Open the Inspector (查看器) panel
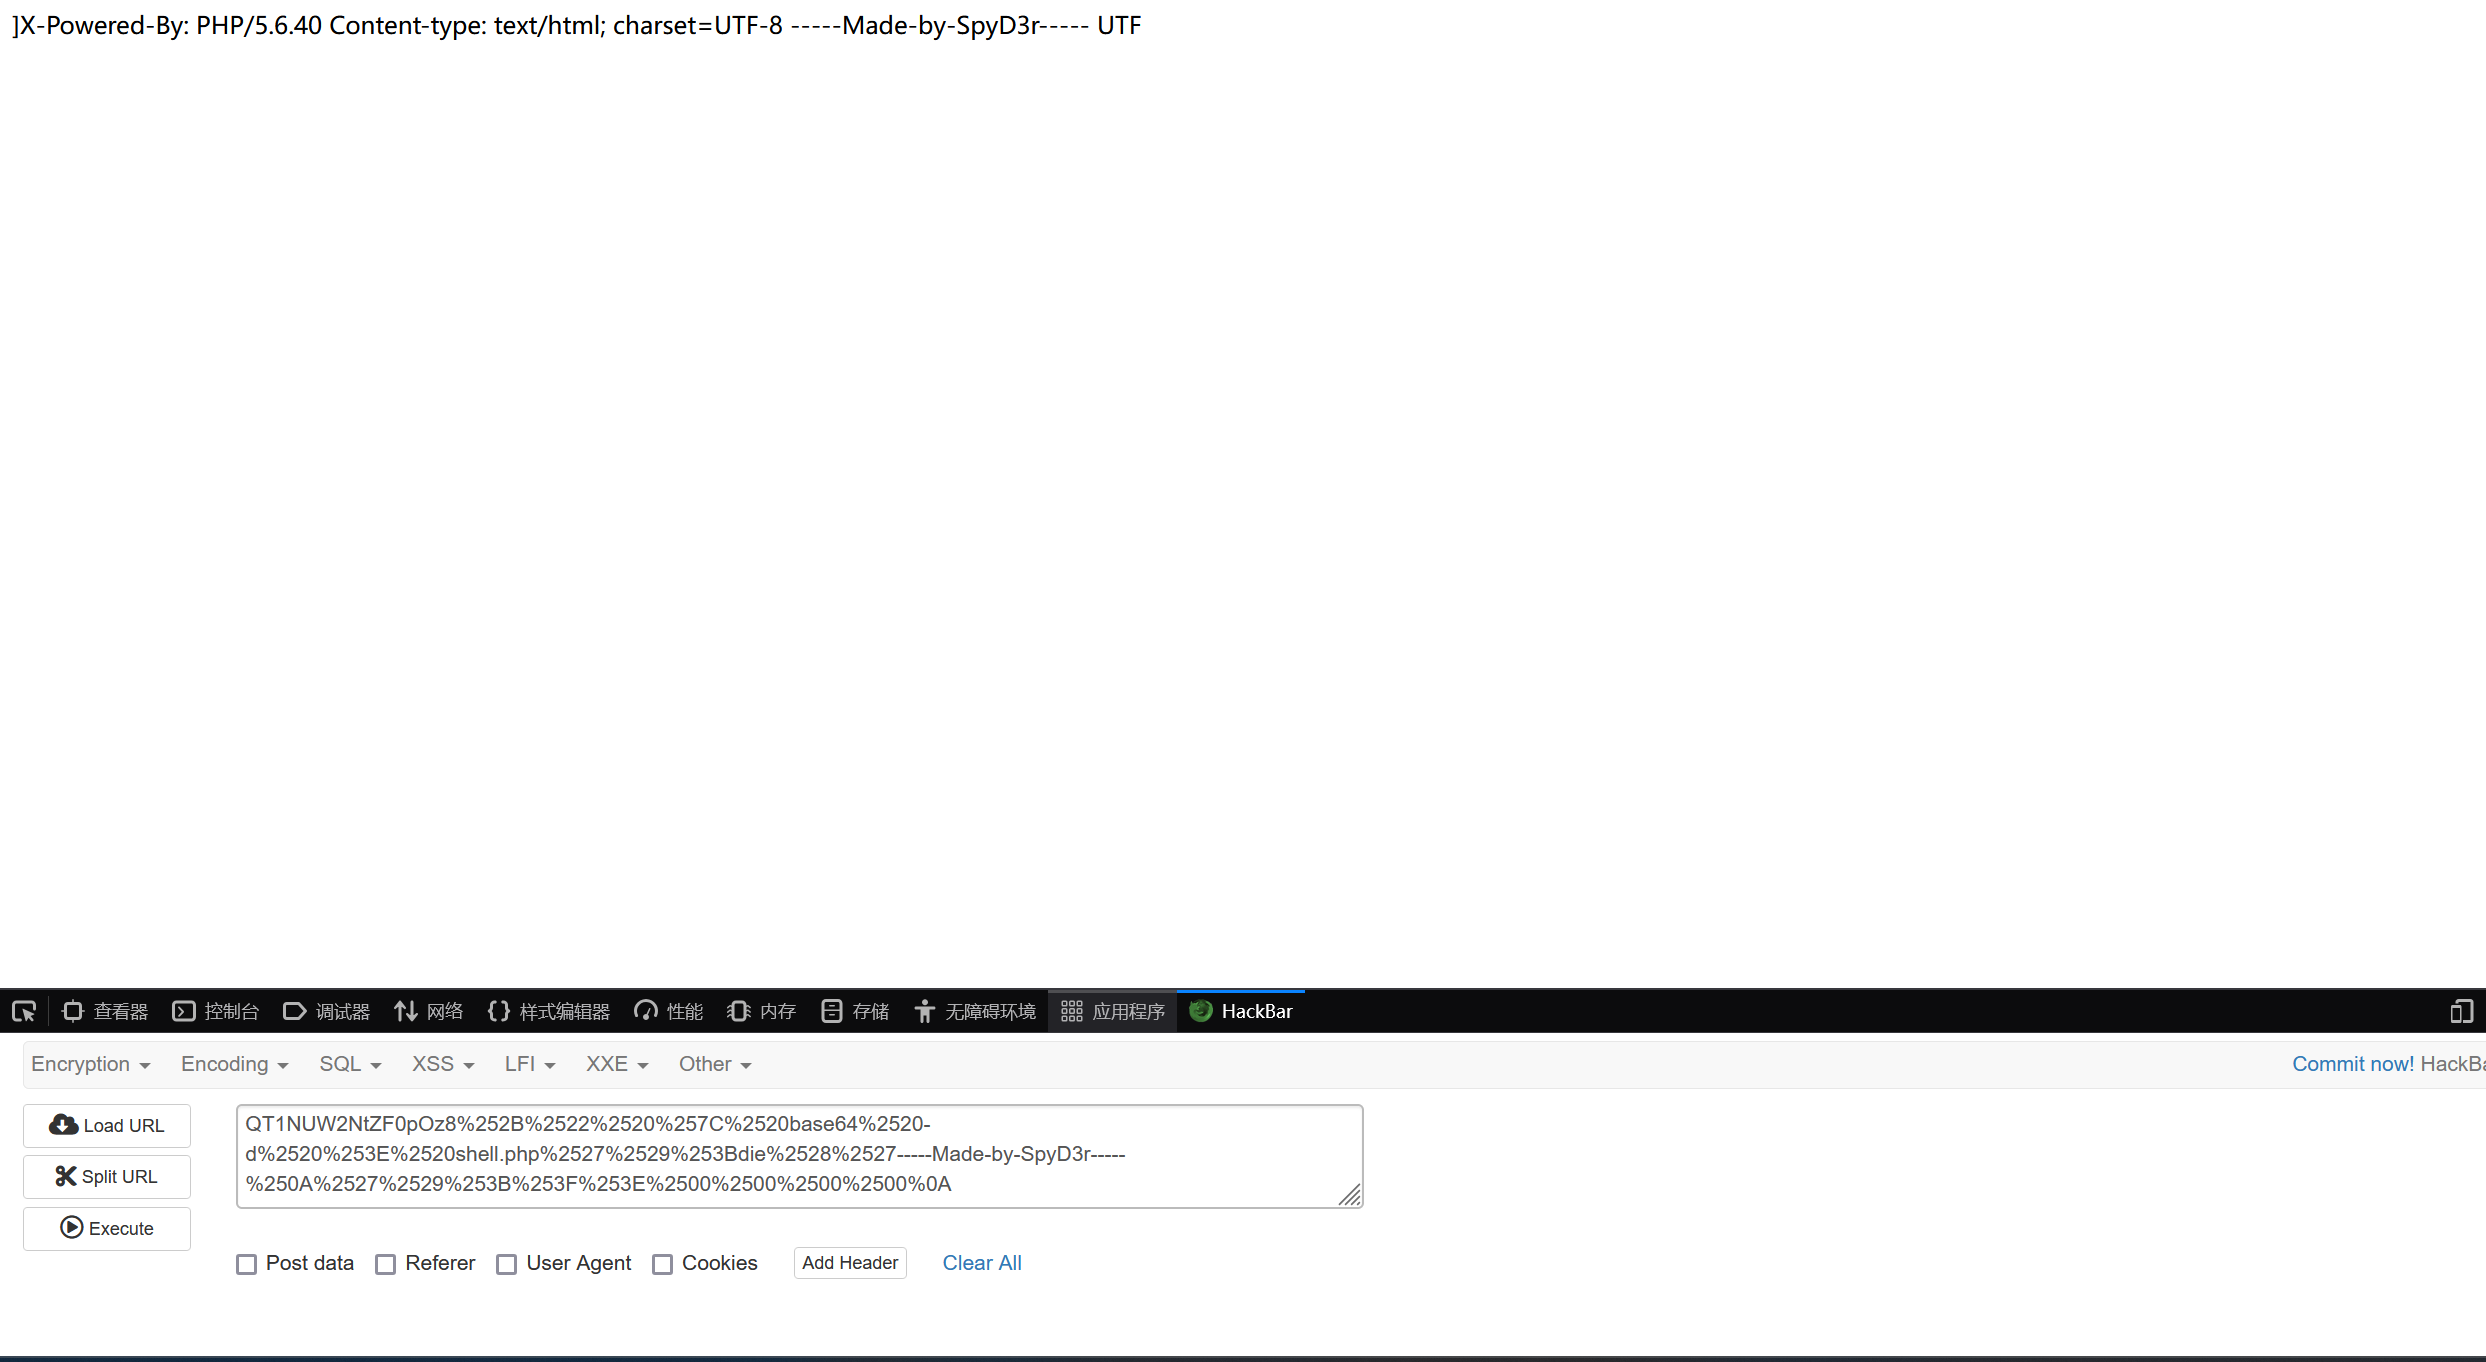The width and height of the screenshot is (2486, 1362). click(x=105, y=1011)
